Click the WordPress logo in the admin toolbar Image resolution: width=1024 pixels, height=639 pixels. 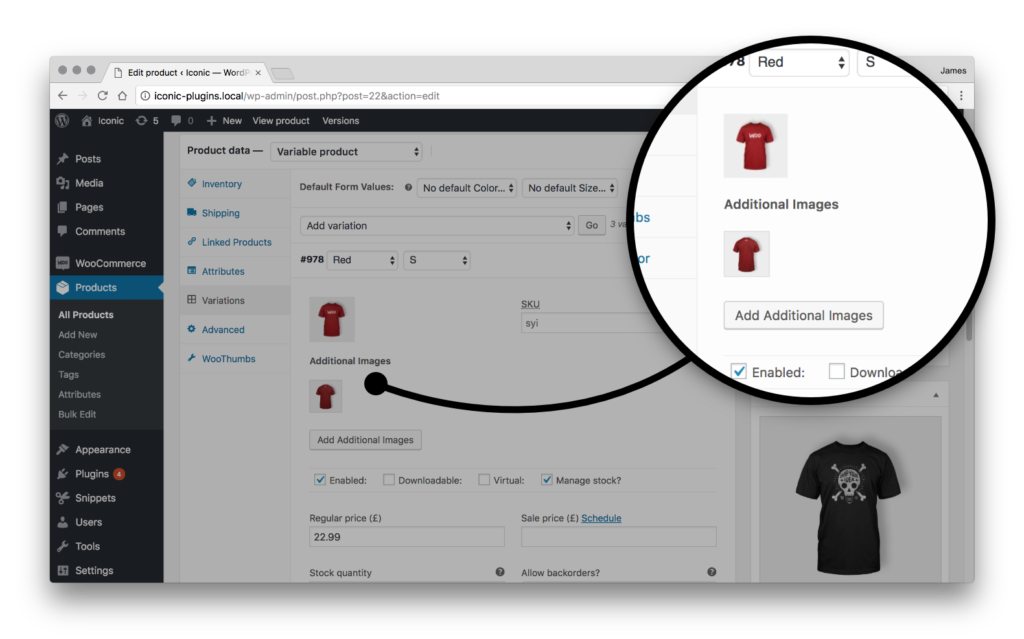(60, 120)
